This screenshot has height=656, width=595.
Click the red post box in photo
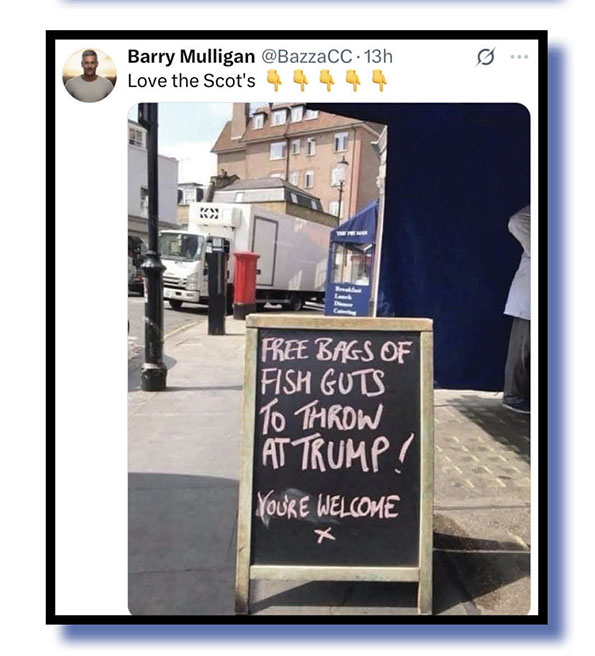(x=246, y=284)
